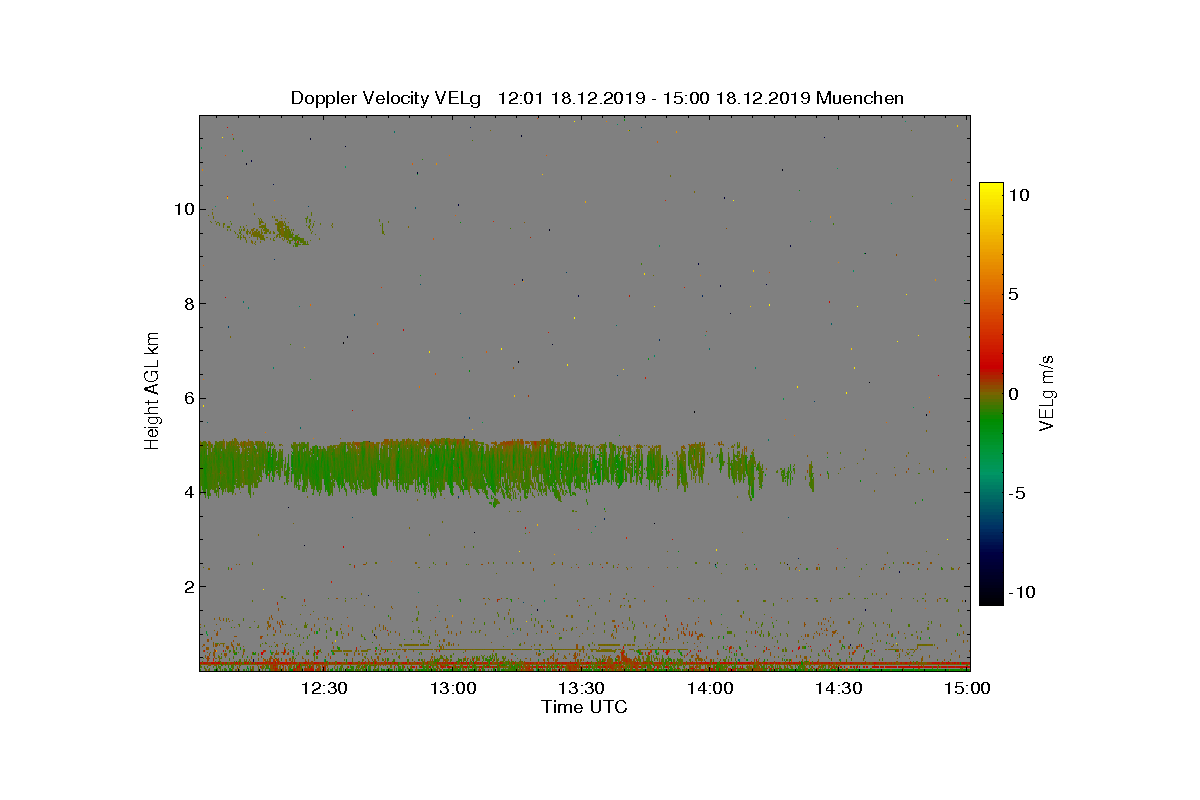The height and width of the screenshot is (800, 1200).
Task: Click the Height AGL km axis label
Action: [152, 391]
